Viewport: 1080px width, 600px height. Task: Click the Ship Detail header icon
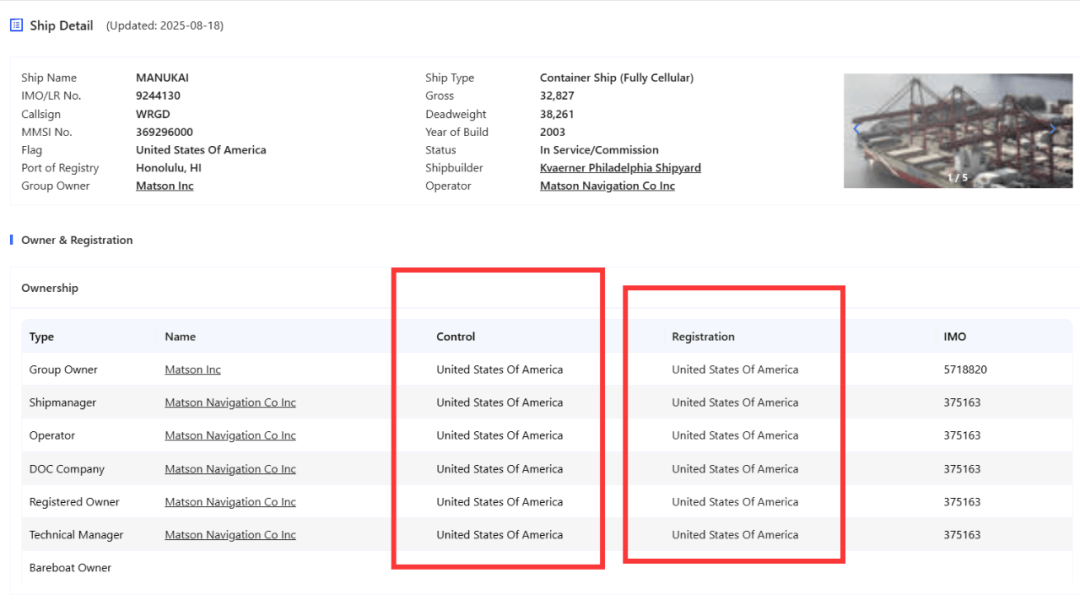click(16, 25)
